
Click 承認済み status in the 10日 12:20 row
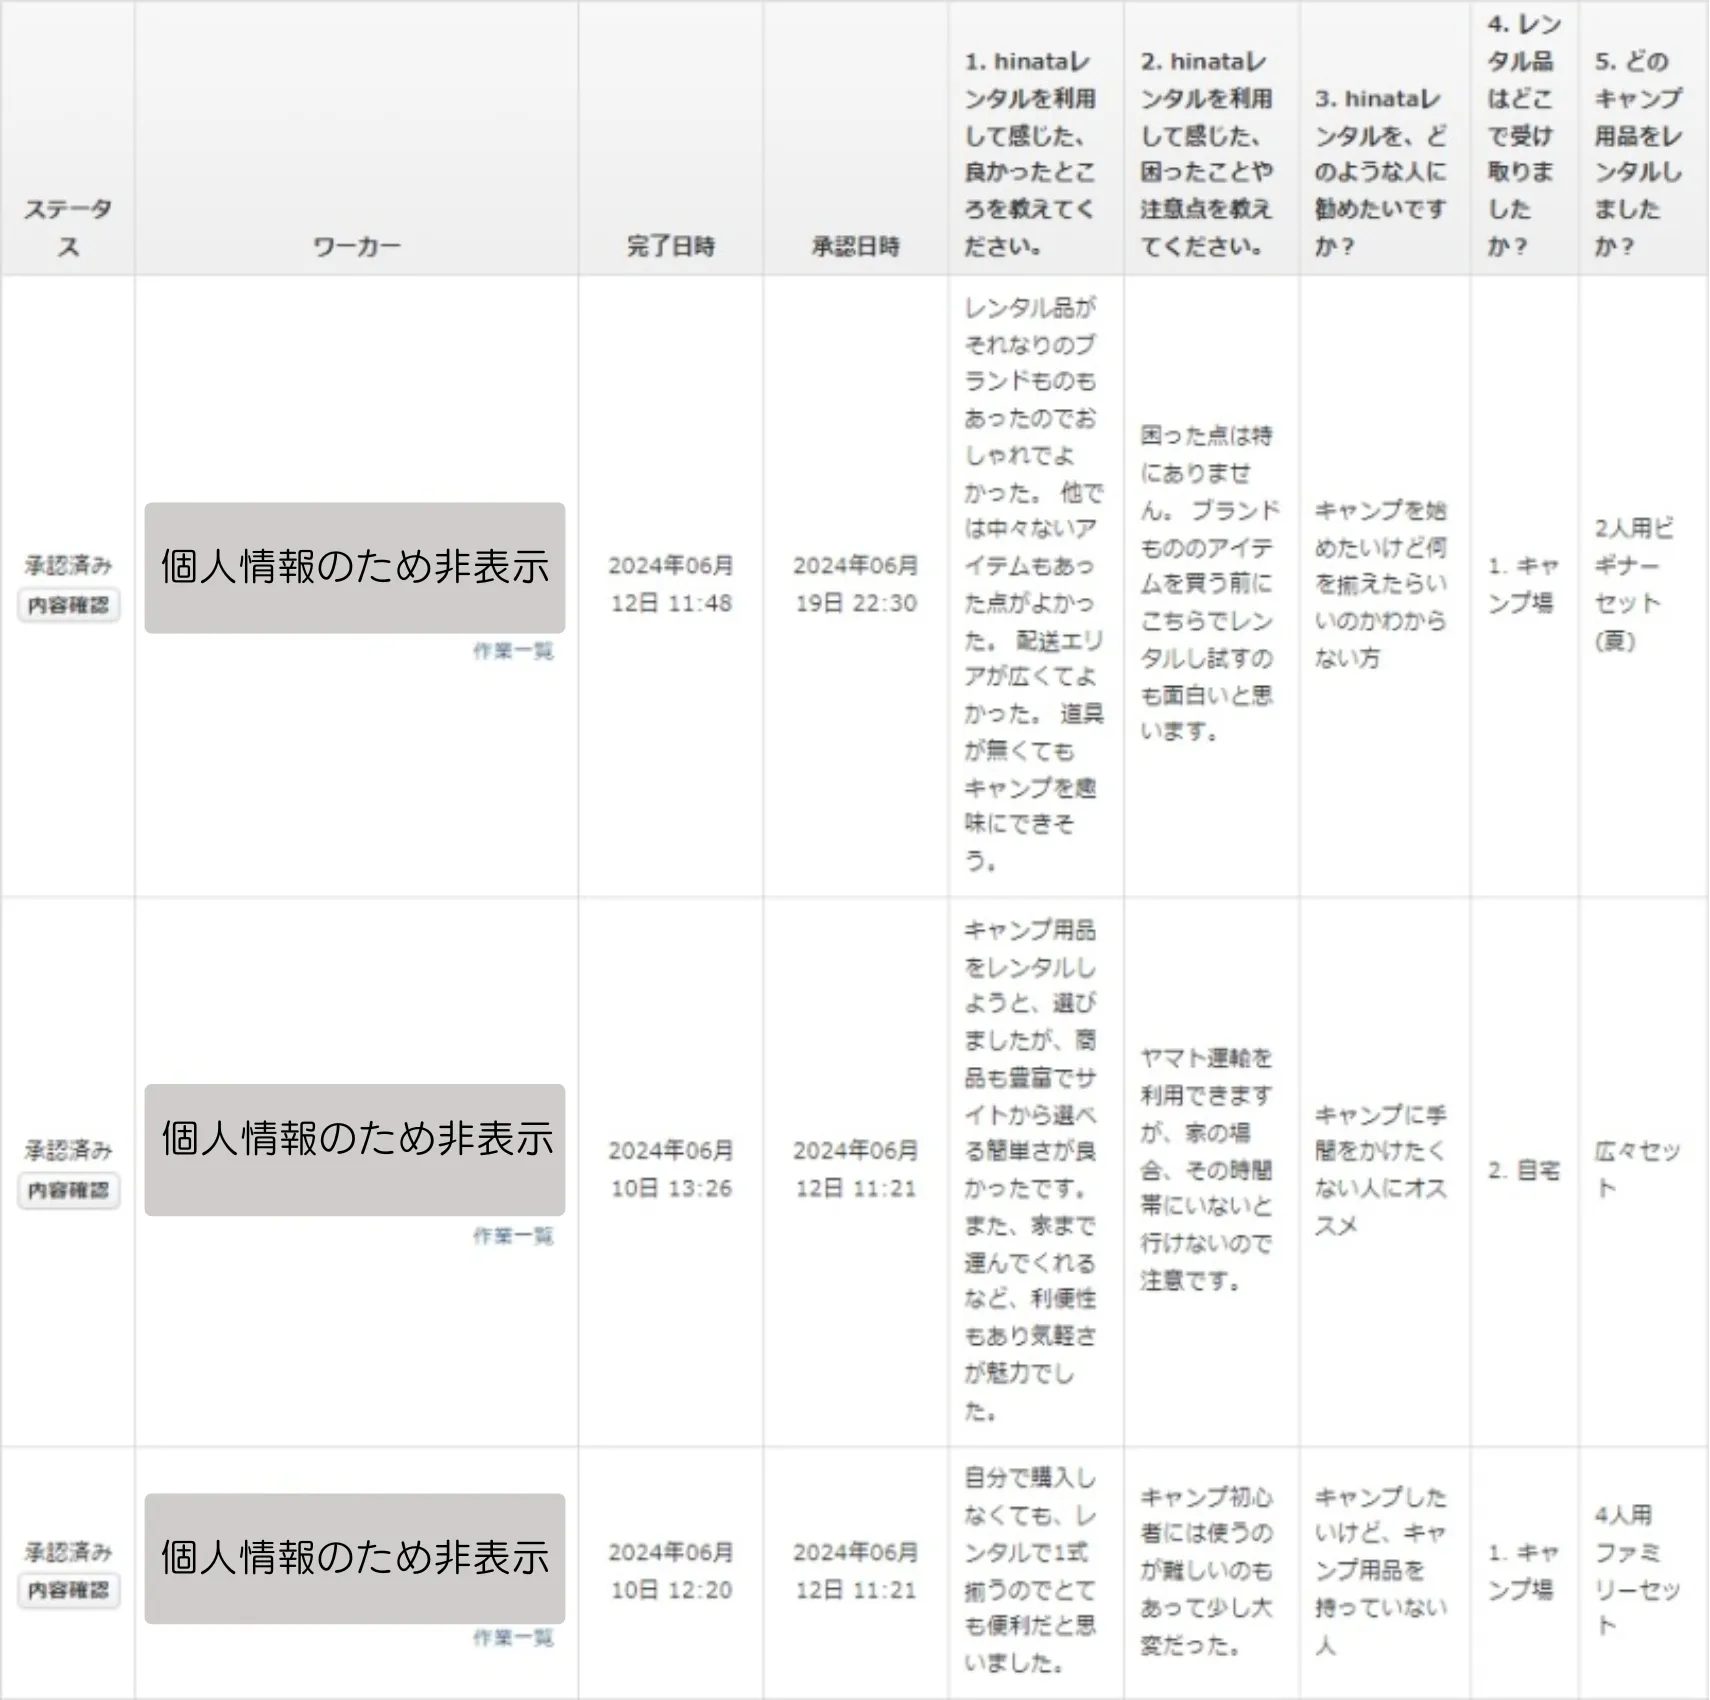coord(68,1551)
